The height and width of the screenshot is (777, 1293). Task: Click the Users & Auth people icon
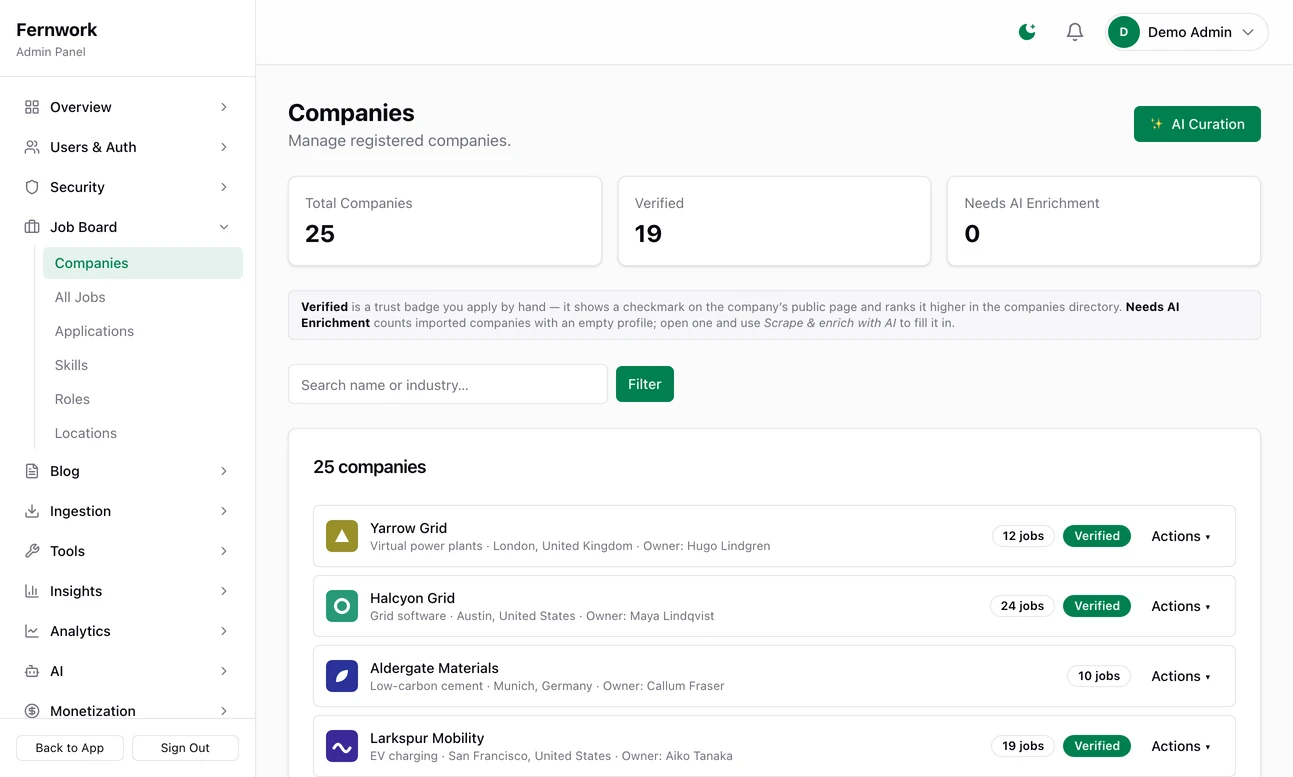click(32, 147)
